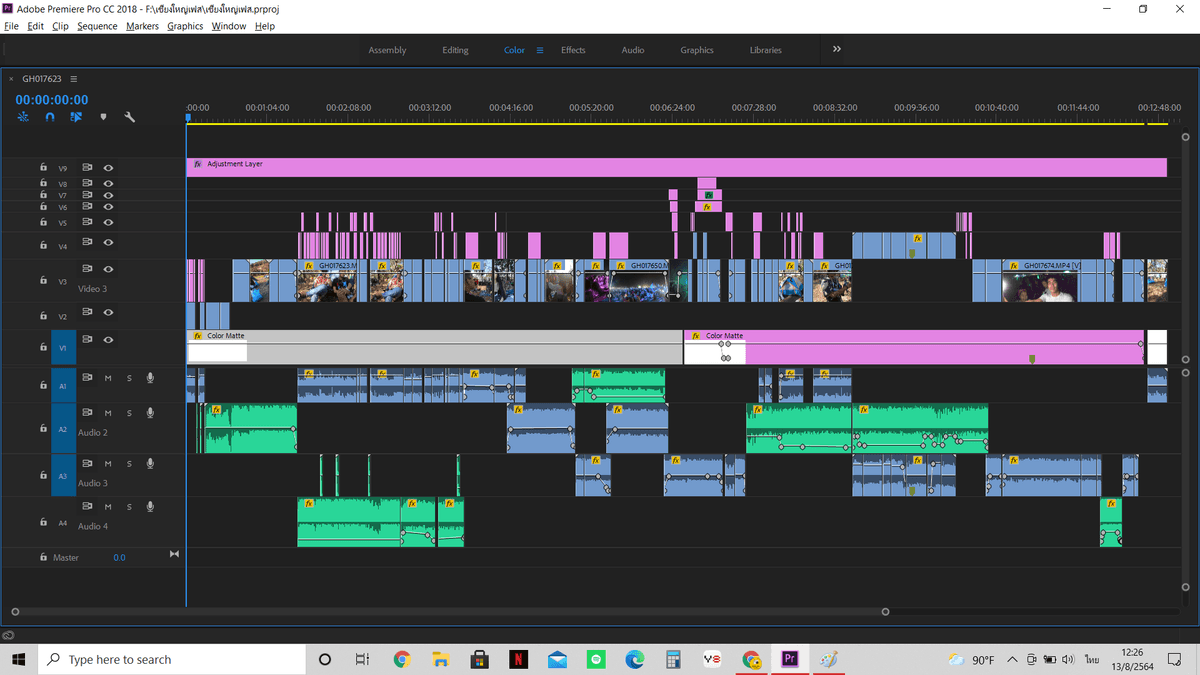1200x675 pixels.
Task: Open Timeline Display Settings wrench
Action: click(x=129, y=117)
